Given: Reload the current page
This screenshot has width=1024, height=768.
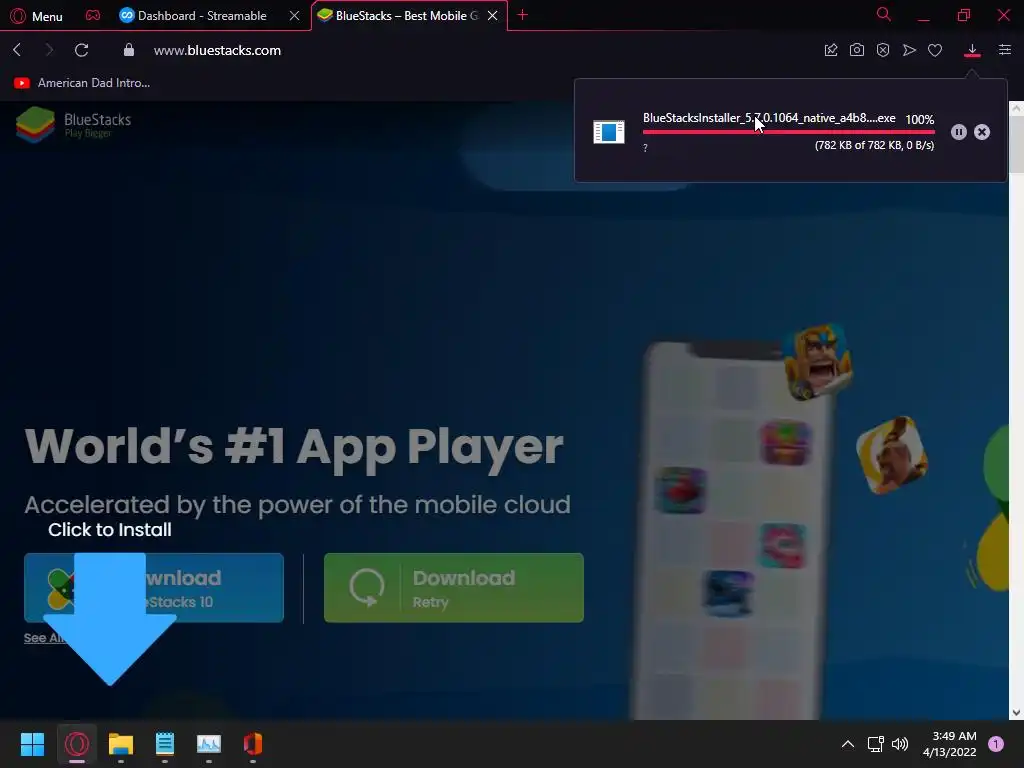Looking at the screenshot, I should point(82,50).
